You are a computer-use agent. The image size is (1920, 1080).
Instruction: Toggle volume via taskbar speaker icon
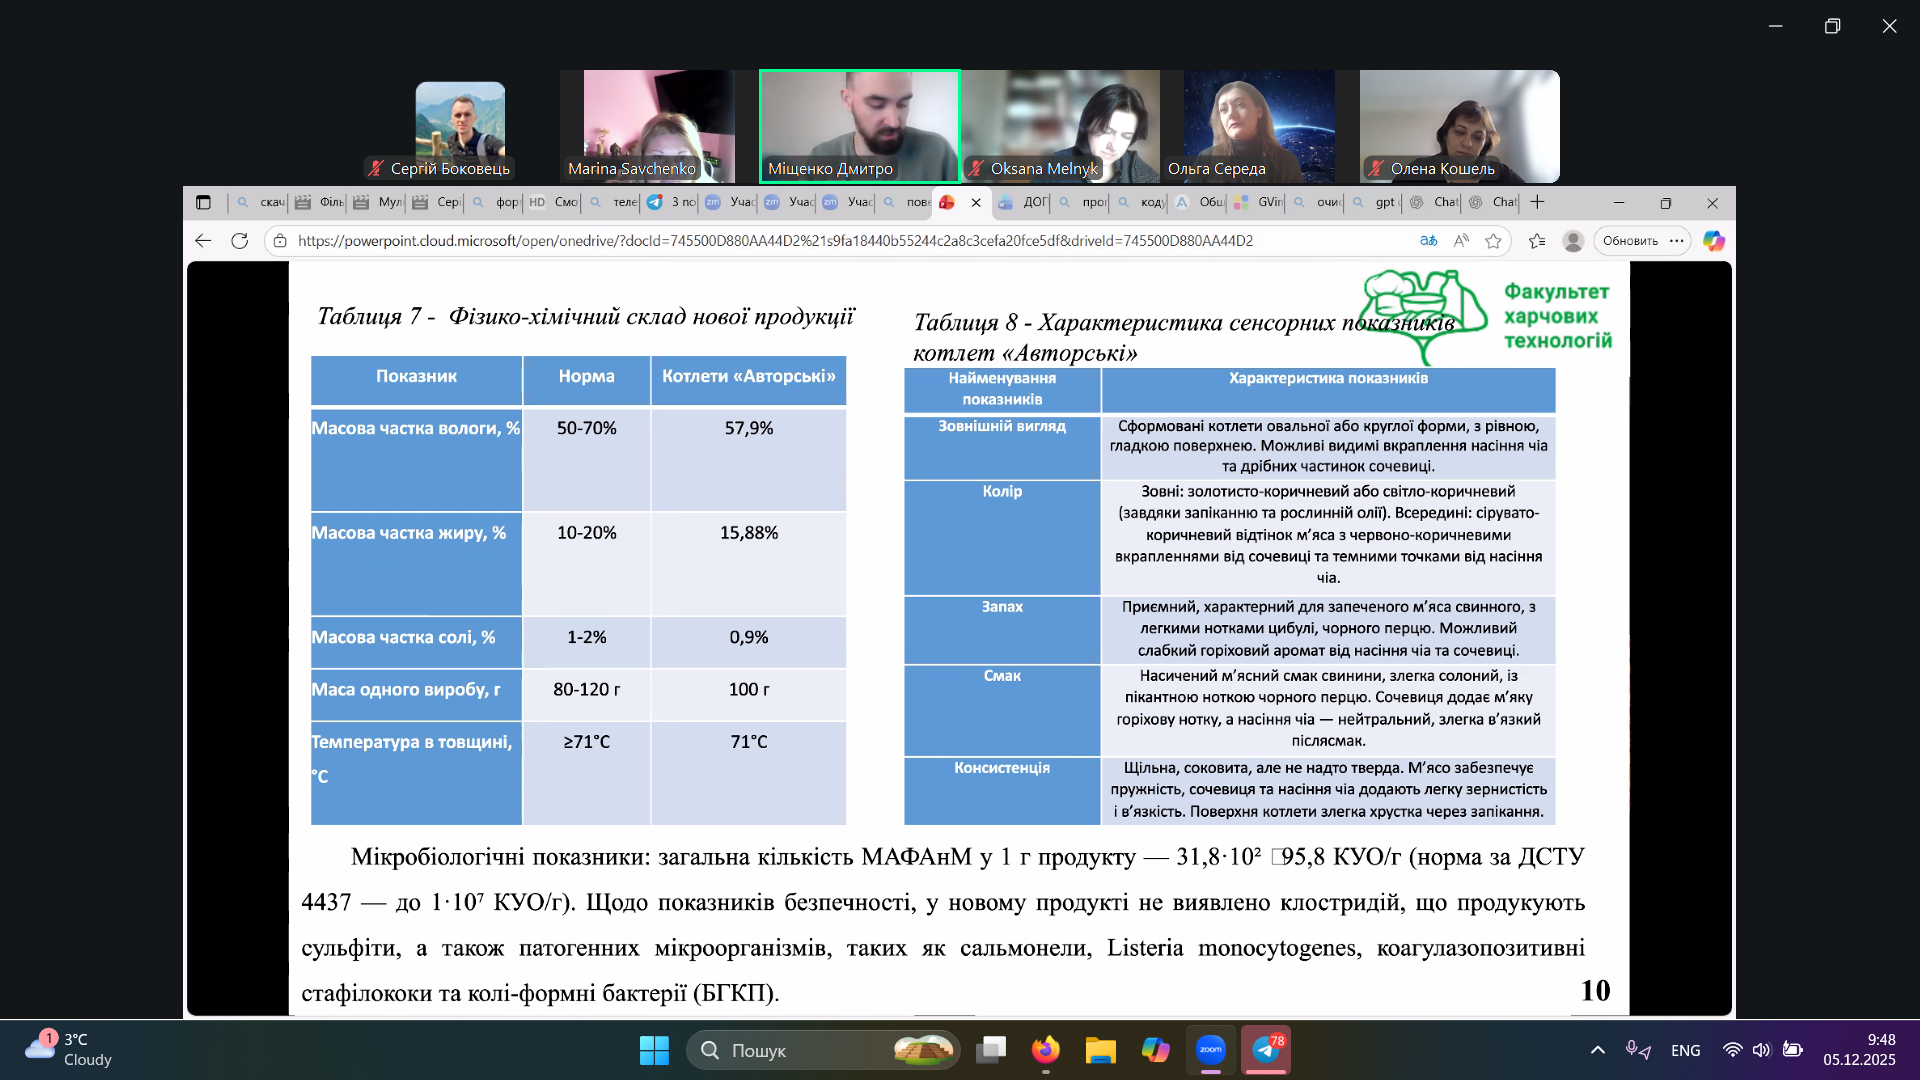pos(1761,1050)
